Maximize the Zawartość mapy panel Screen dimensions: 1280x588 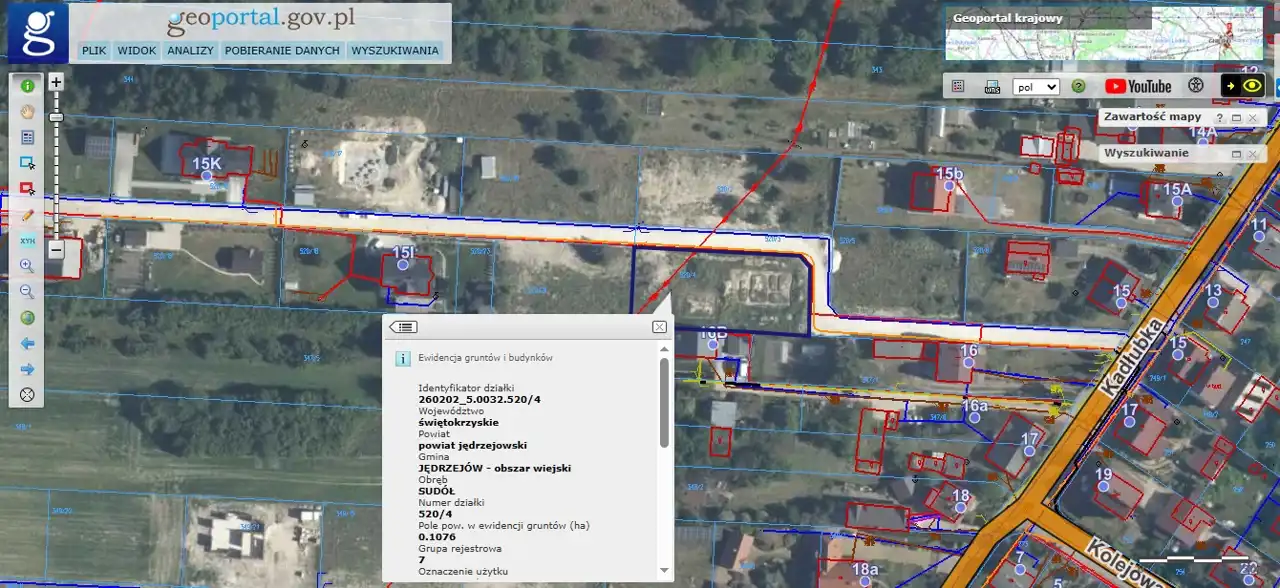tap(1235, 118)
